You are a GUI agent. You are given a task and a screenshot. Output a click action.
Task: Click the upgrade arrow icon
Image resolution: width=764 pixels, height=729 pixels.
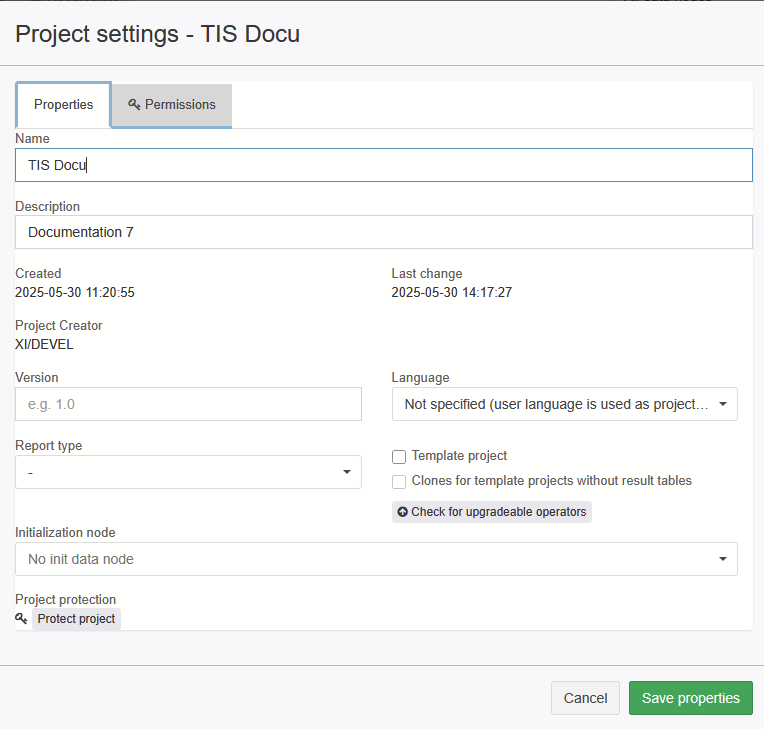pyautogui.click(x=402, y=512)
